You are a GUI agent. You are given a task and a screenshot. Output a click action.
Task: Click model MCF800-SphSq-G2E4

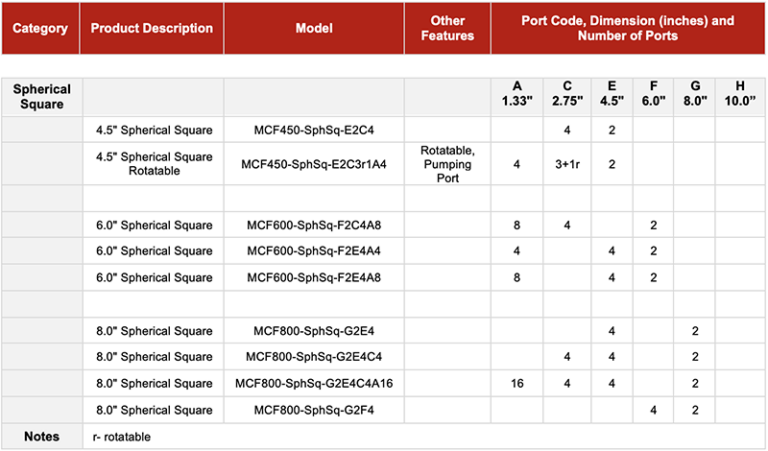tap(314, 331)
